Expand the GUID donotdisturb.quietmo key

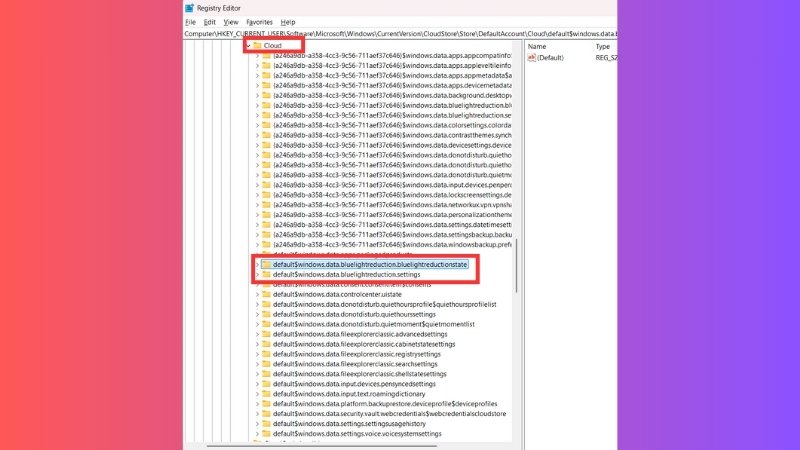tap(257, 174)
